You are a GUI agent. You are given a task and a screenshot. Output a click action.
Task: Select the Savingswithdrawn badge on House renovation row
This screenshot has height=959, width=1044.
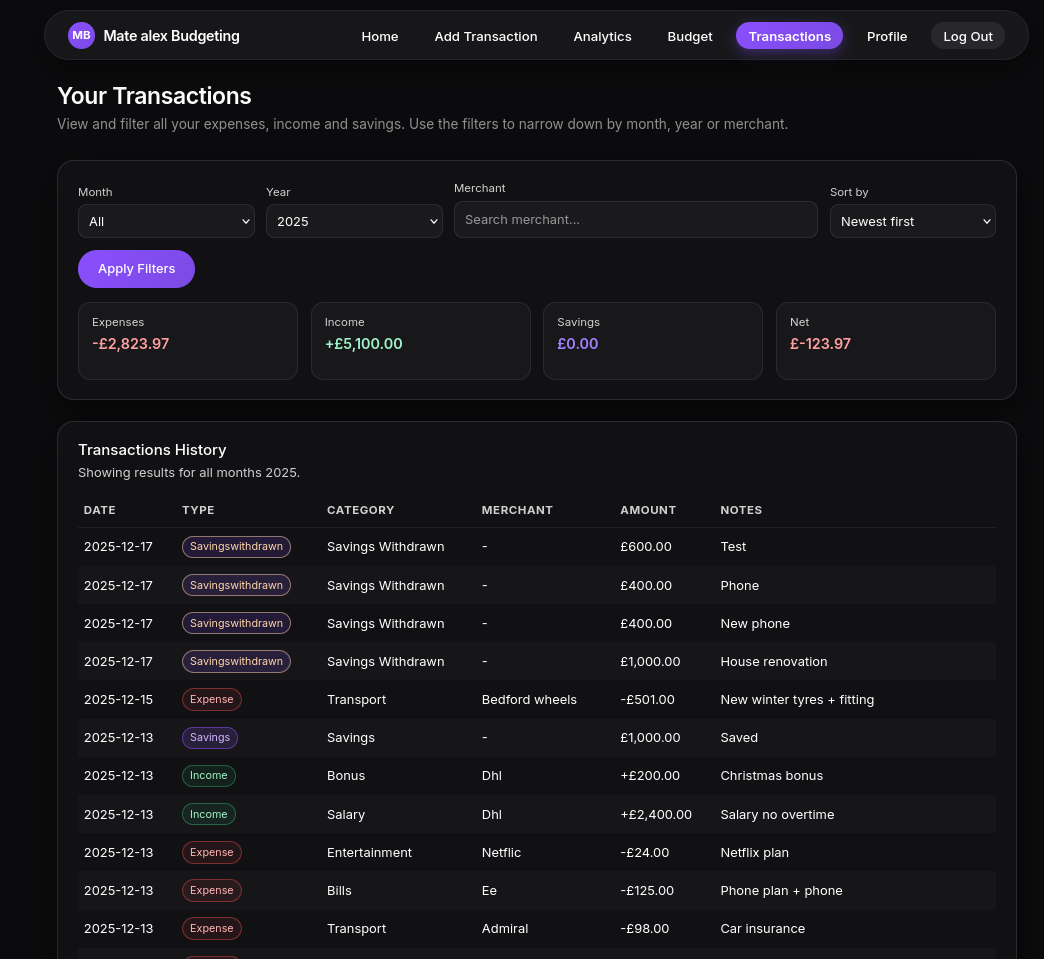coord(236,661)
